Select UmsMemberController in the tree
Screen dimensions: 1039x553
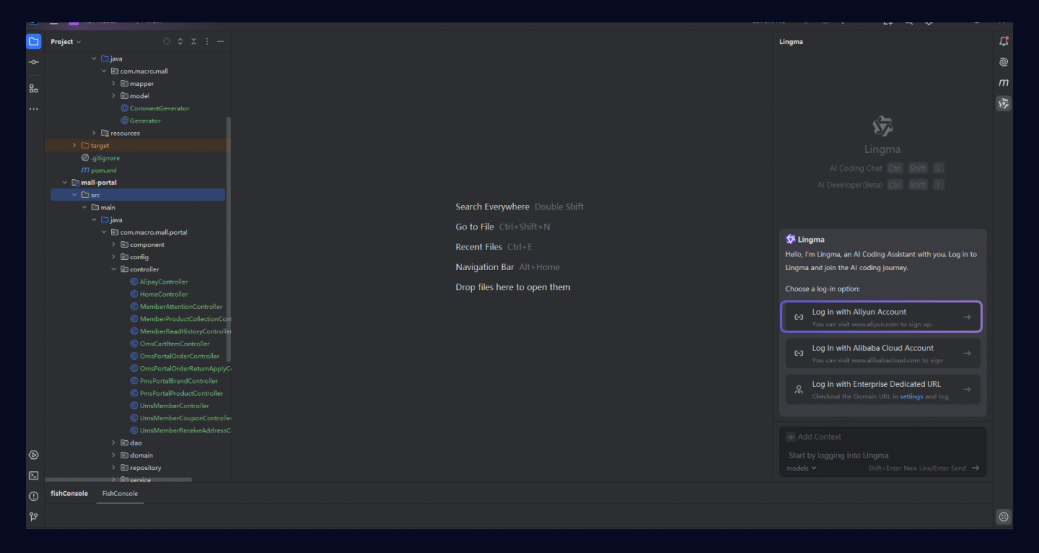(174, 406)
